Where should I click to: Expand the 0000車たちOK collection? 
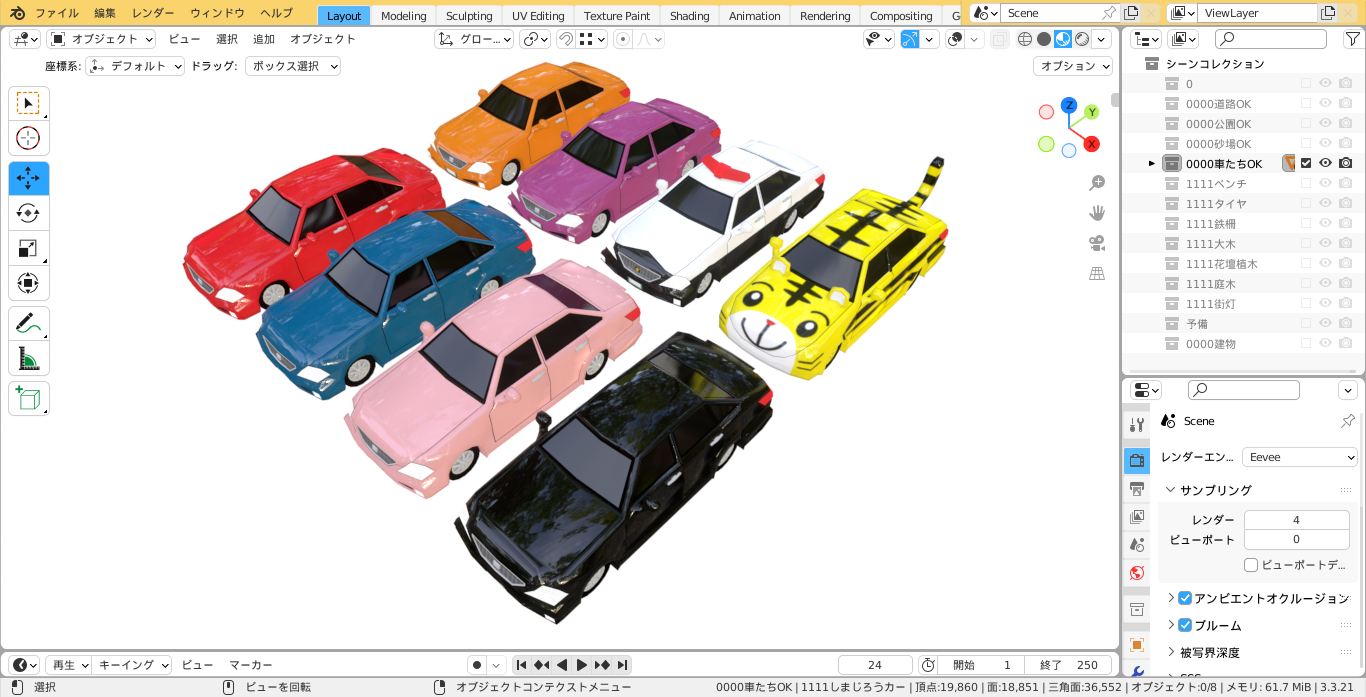coord(1151,163)
